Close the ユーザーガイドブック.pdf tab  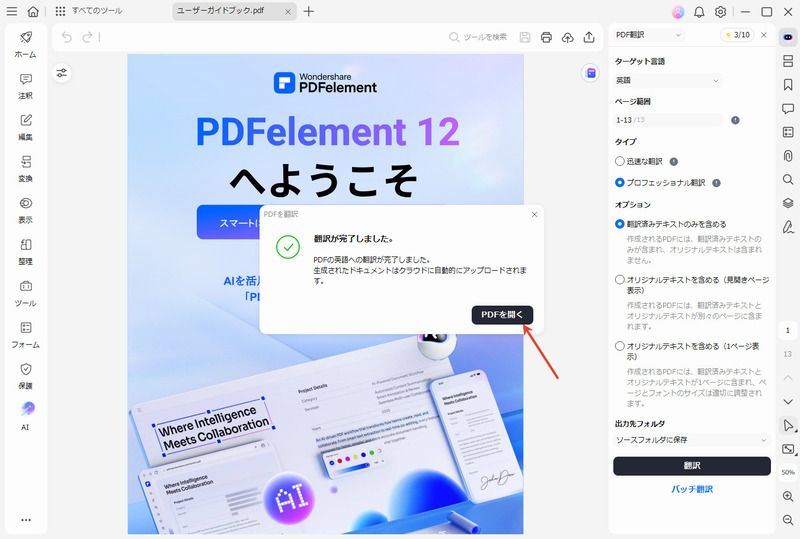click(288, 12)
